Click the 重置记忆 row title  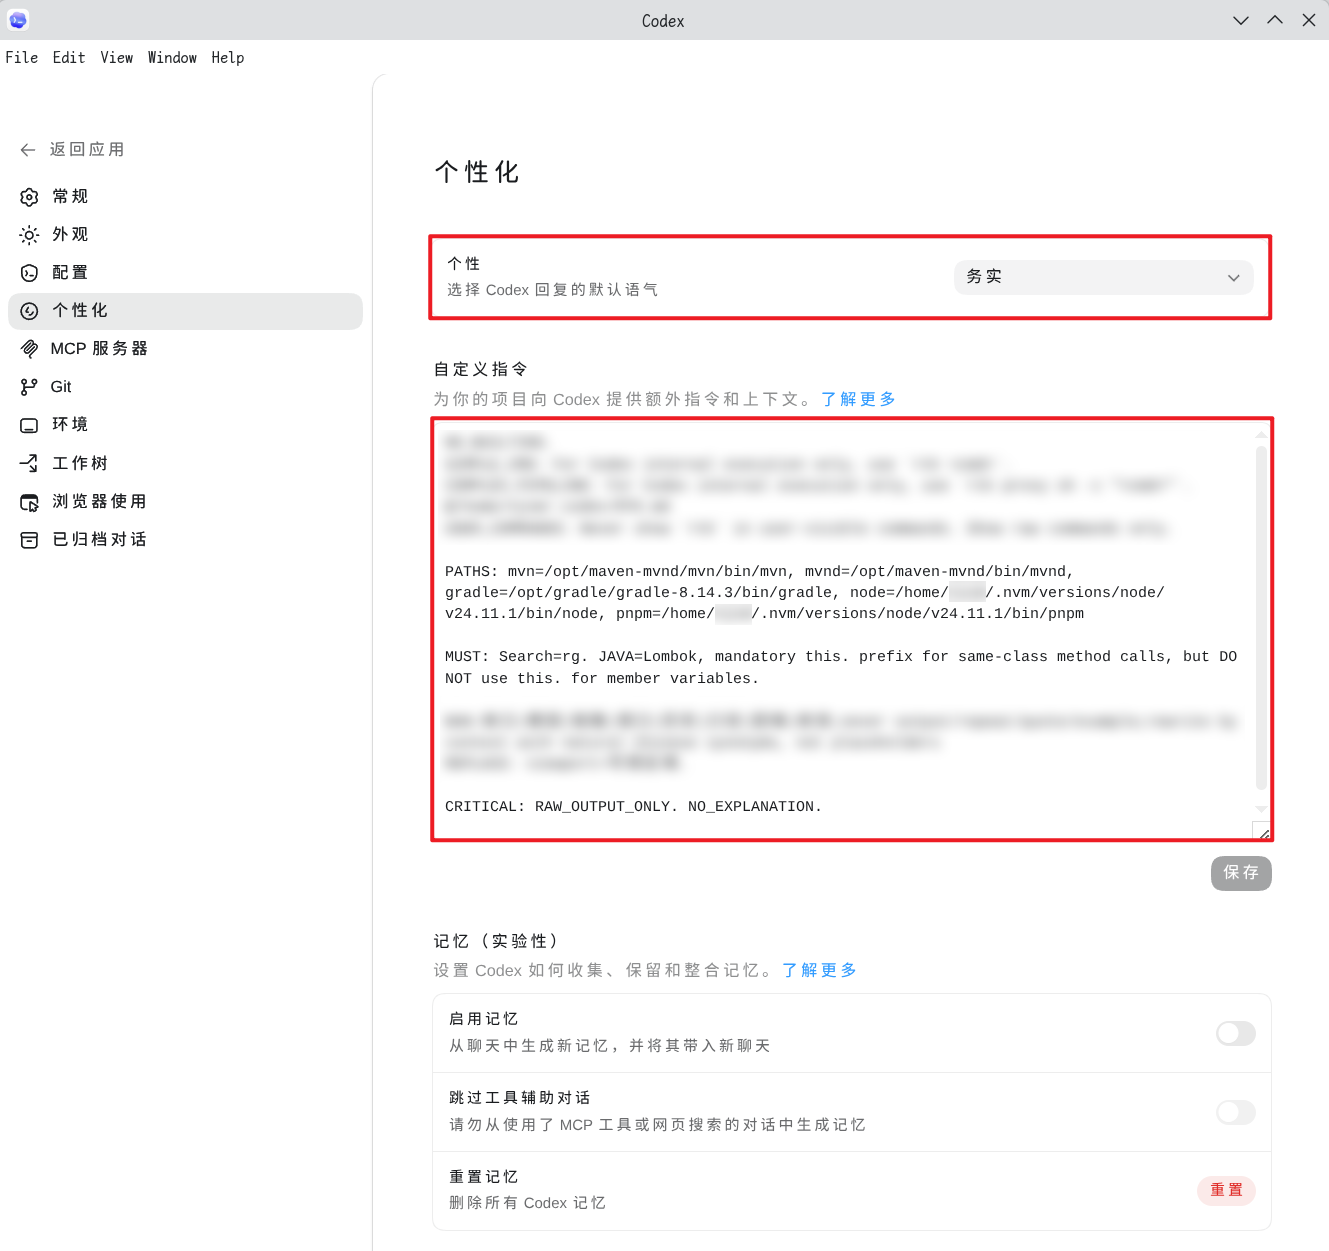coord(484,1177)
